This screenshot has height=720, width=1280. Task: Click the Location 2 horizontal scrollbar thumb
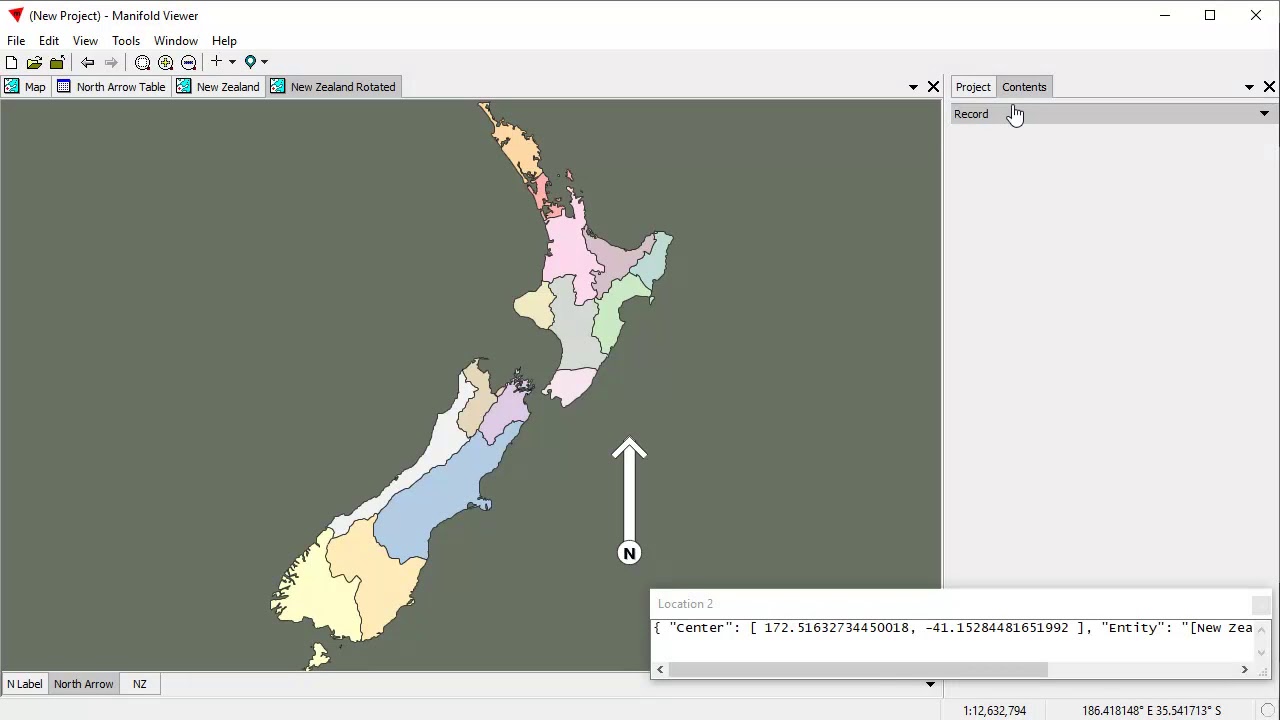858,670
